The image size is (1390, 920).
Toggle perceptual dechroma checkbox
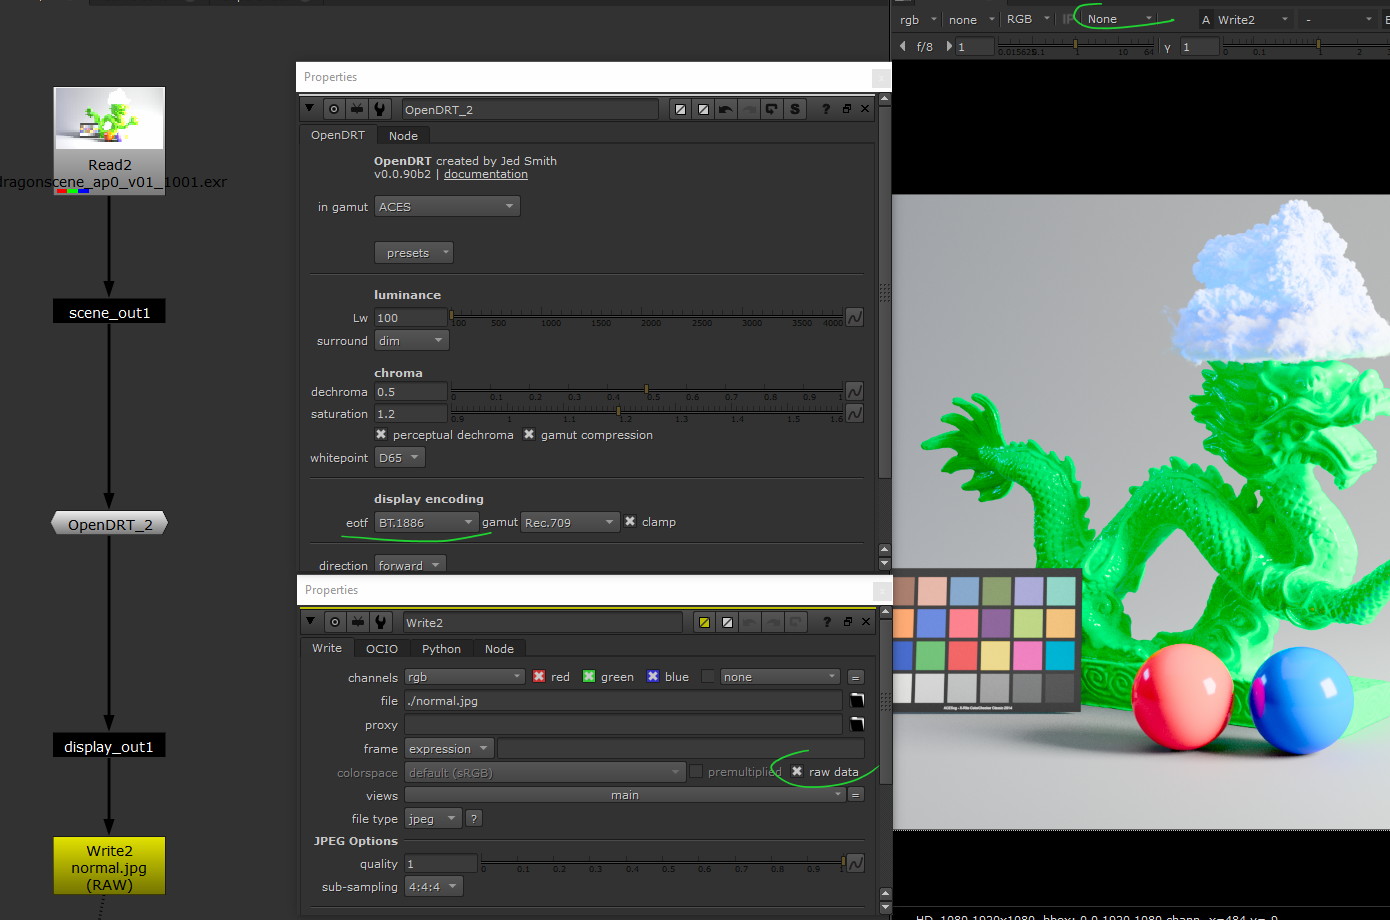tap(381, 434)
